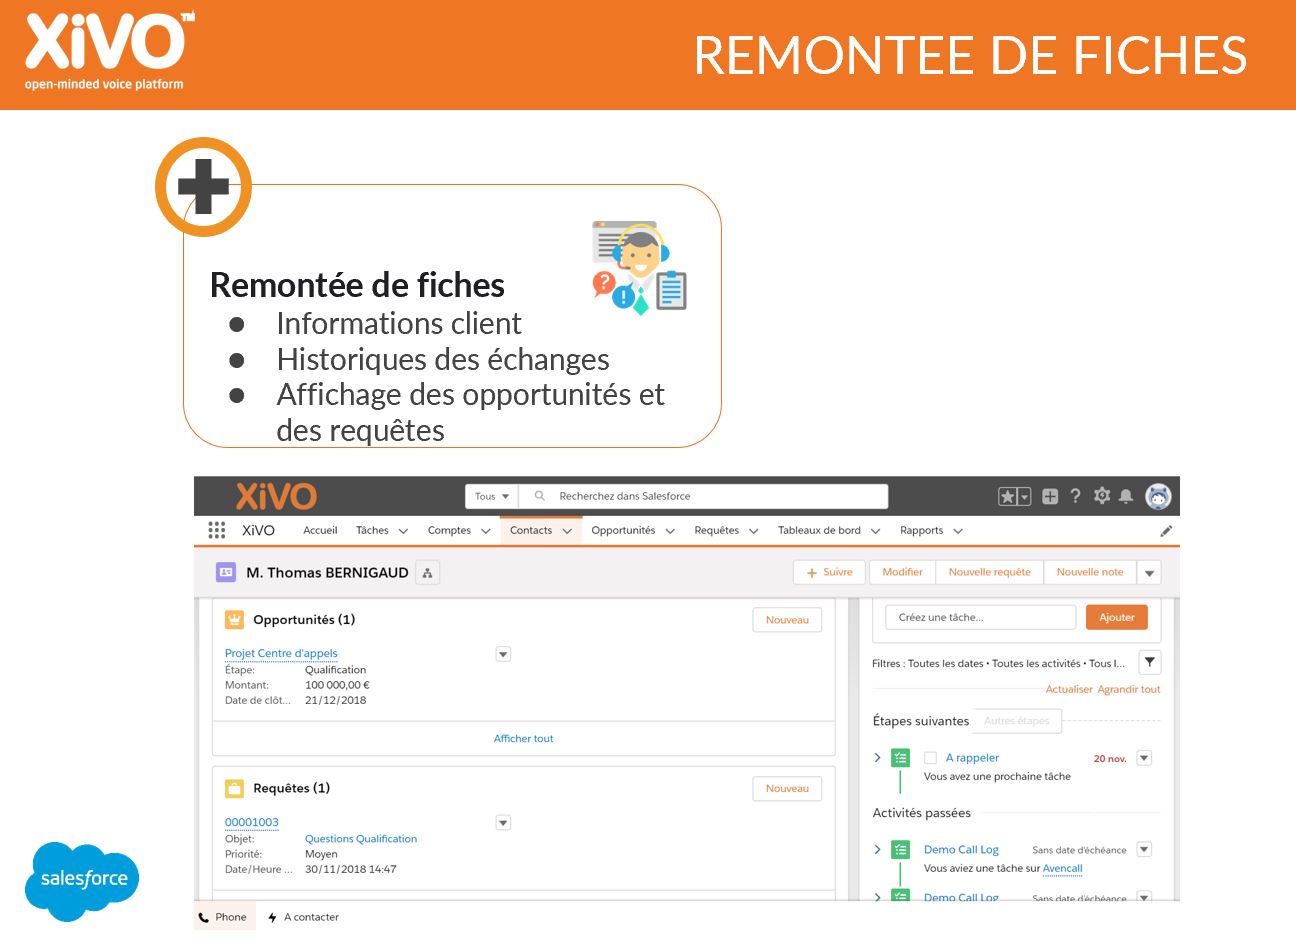Click the search magnifier icon
The image size is (1296, 938).
point(540,496)
